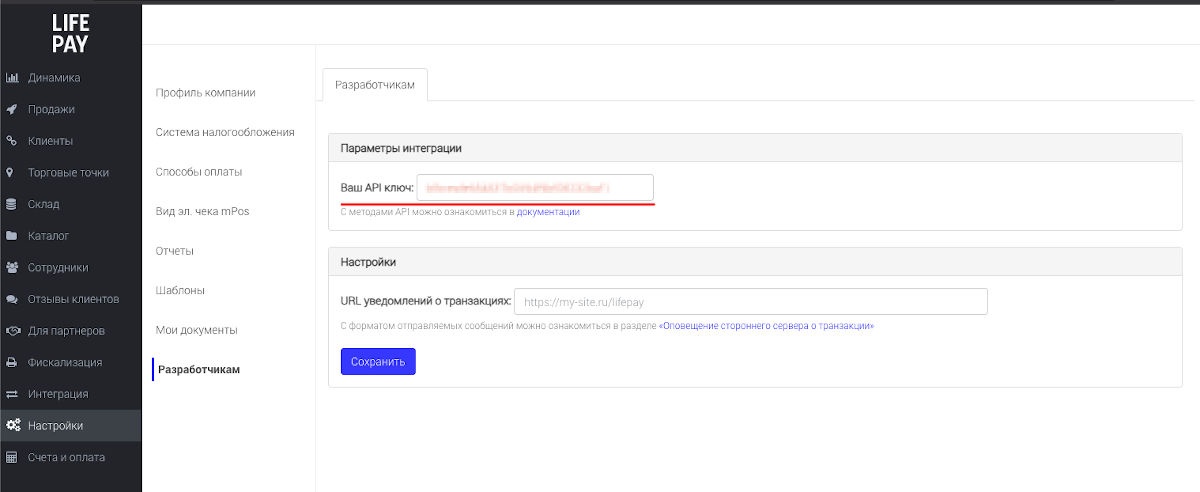The width and height of the screenshot is (1200, 492).
Task: Click the LIFE PAY logo
Action: 70,33
